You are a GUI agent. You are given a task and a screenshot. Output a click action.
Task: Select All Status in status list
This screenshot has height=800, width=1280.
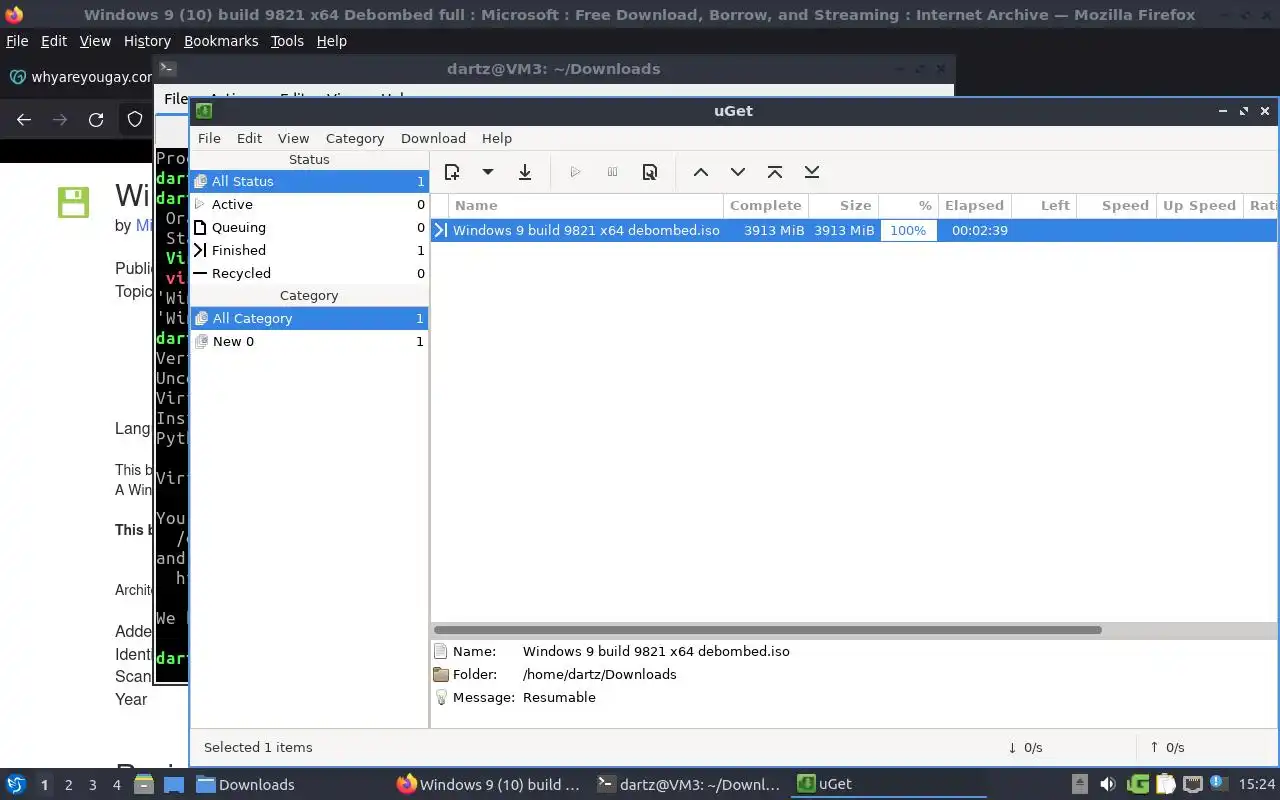tap(309, 181)
